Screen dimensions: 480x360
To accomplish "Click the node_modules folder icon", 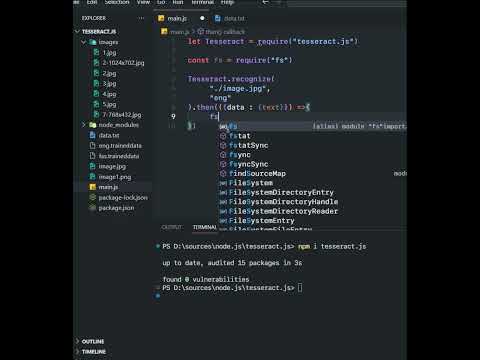I will point(93,125).
